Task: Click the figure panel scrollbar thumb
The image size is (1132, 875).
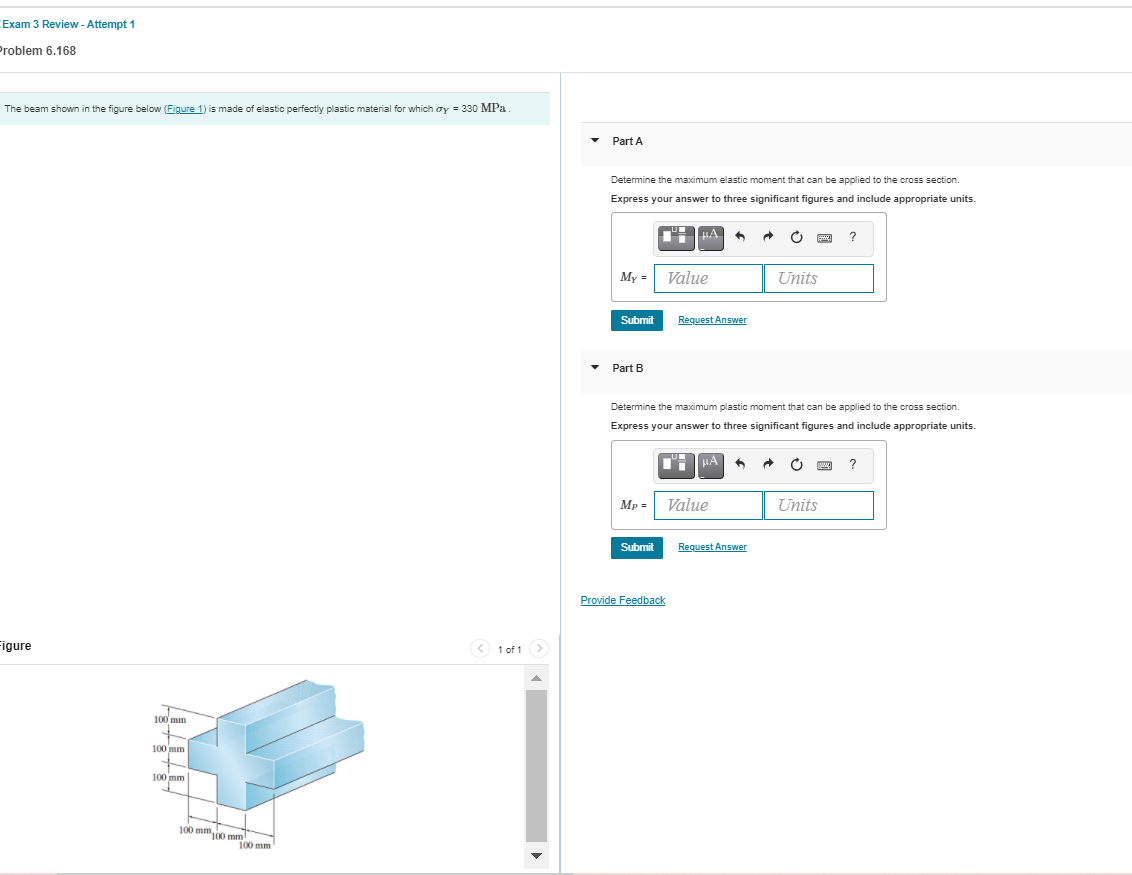Action: pos(536,766)
